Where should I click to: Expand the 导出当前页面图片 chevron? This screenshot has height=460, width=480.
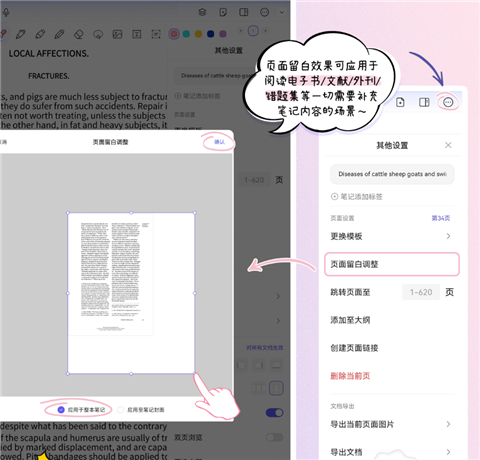tap(448, 424)
